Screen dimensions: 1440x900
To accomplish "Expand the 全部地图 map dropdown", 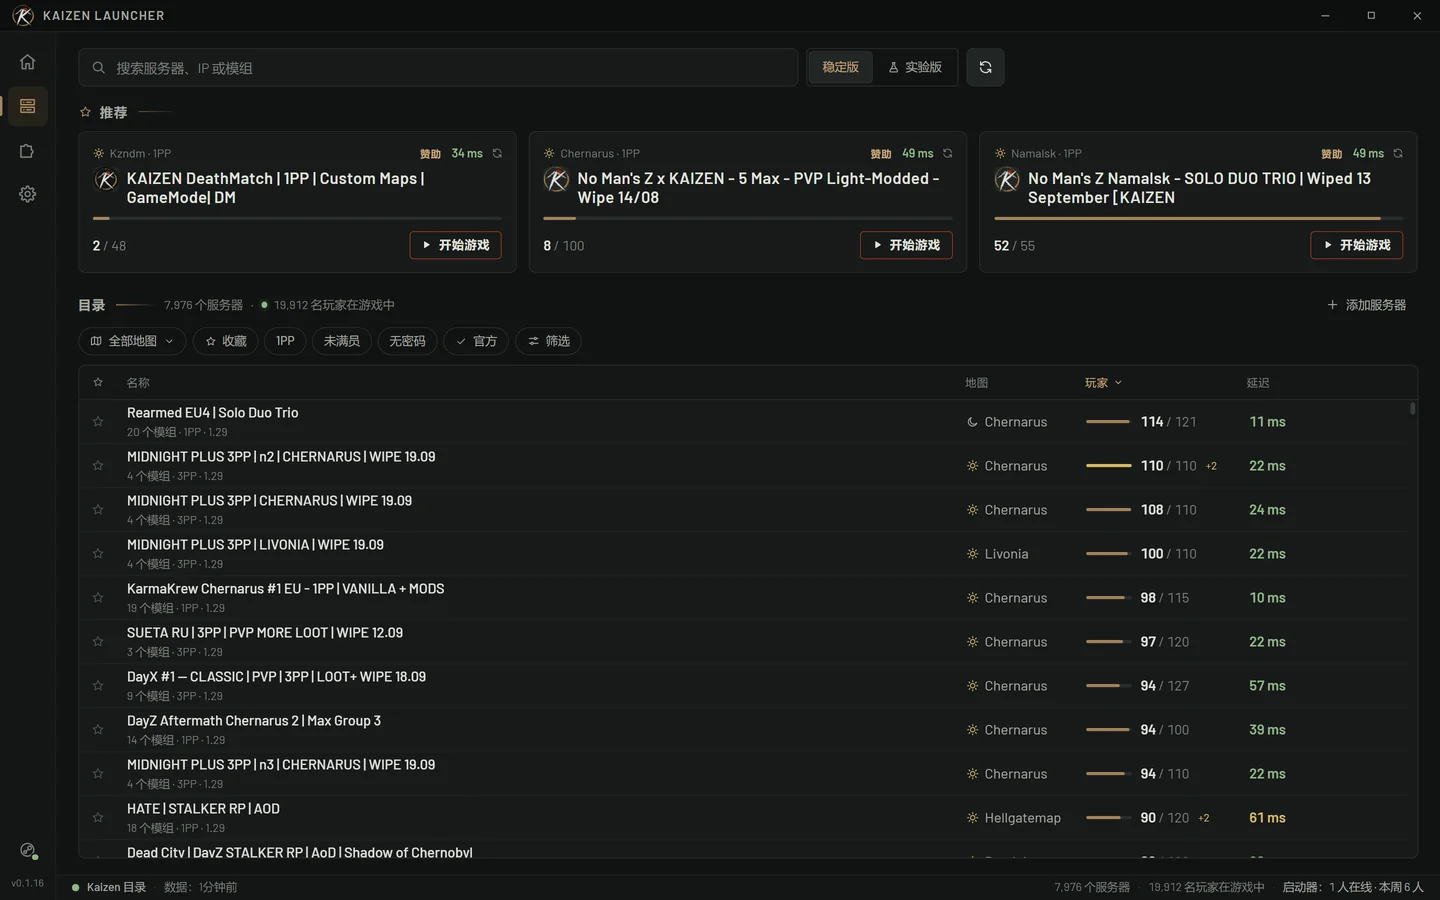I will (x=132, y=341).
